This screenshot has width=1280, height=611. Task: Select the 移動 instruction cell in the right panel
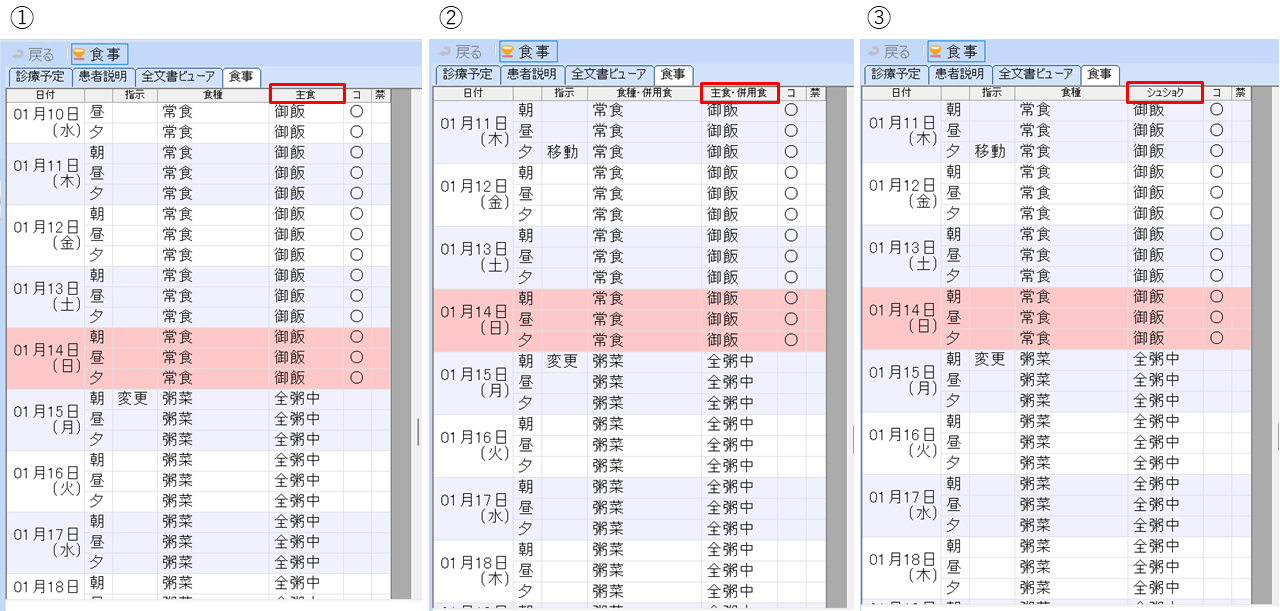pos(991,151)
